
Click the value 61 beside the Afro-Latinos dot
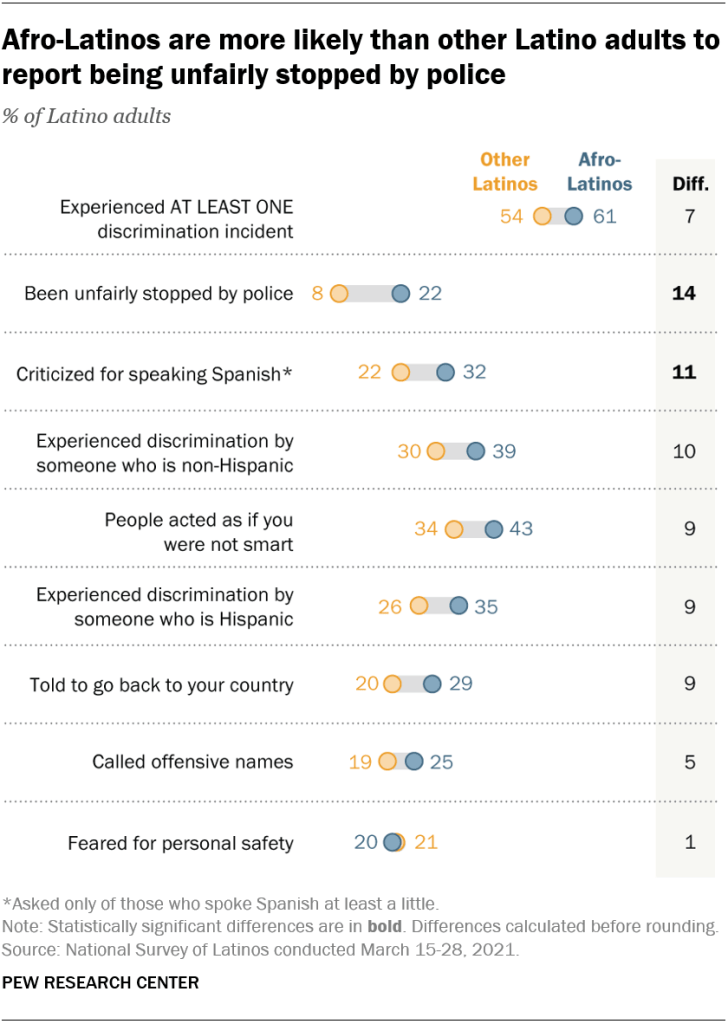pyautogui.click(x=604, y=216)
